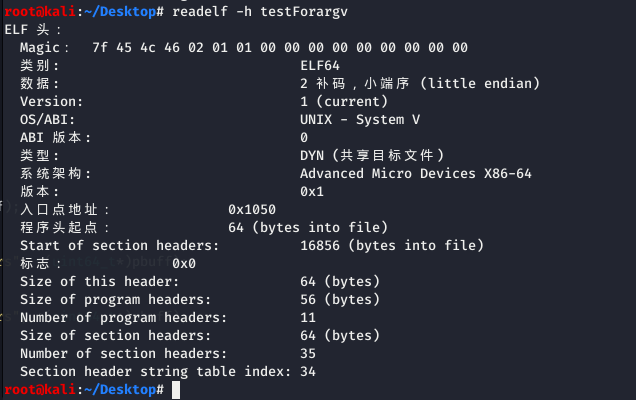Click the '0x1050' entry point address
The height and width of the screenshot is (400, 636).
coord(251,209)
